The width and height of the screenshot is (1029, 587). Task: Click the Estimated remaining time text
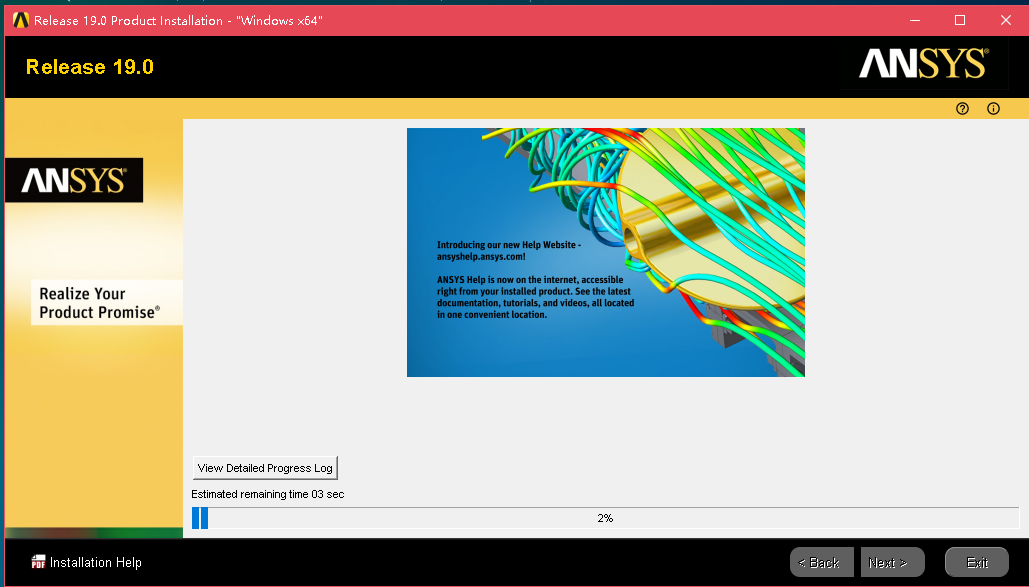[x=268, y=494]
